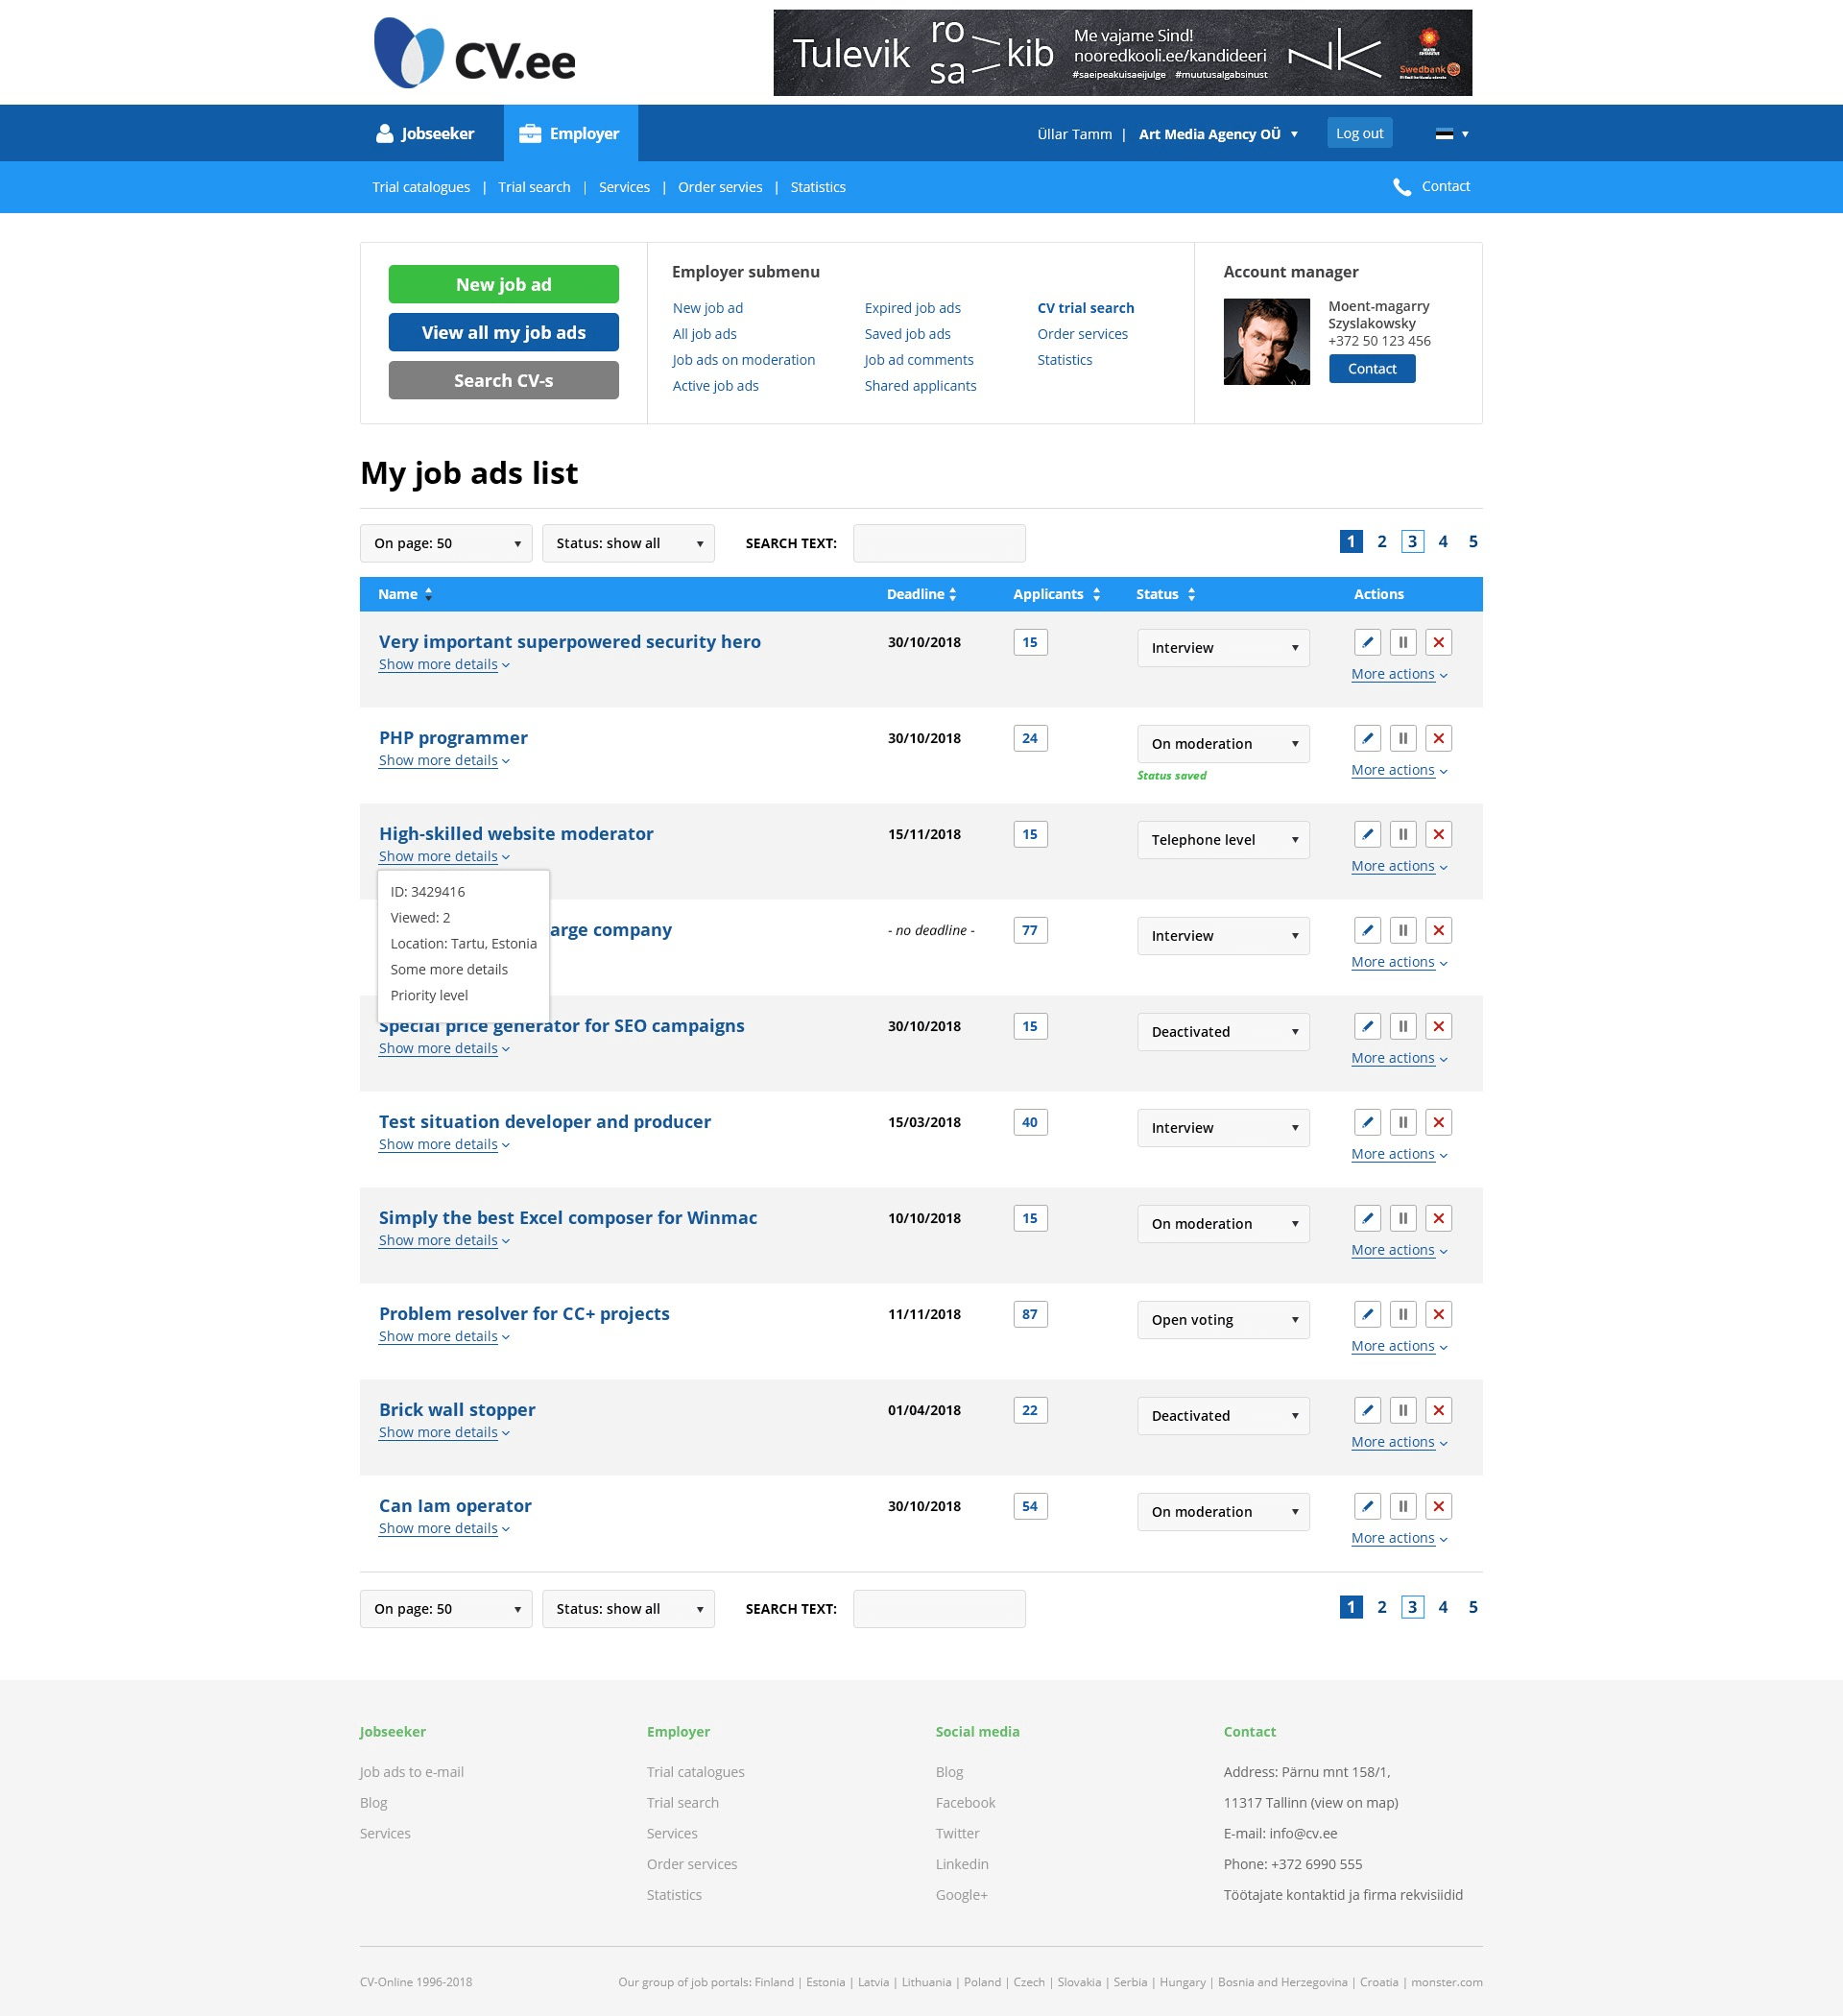The image size is (1843, 2016).
Task: Open the top On page: 50 dropdown
Action: [446, 543]
